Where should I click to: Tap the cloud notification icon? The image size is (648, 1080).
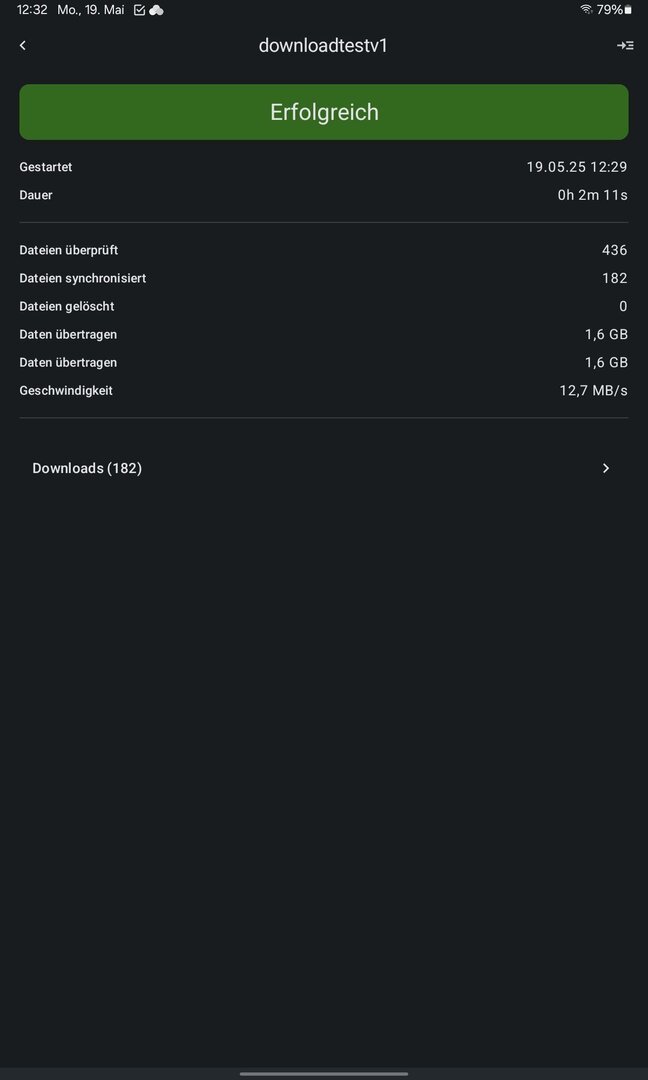[x=156, y=10]
